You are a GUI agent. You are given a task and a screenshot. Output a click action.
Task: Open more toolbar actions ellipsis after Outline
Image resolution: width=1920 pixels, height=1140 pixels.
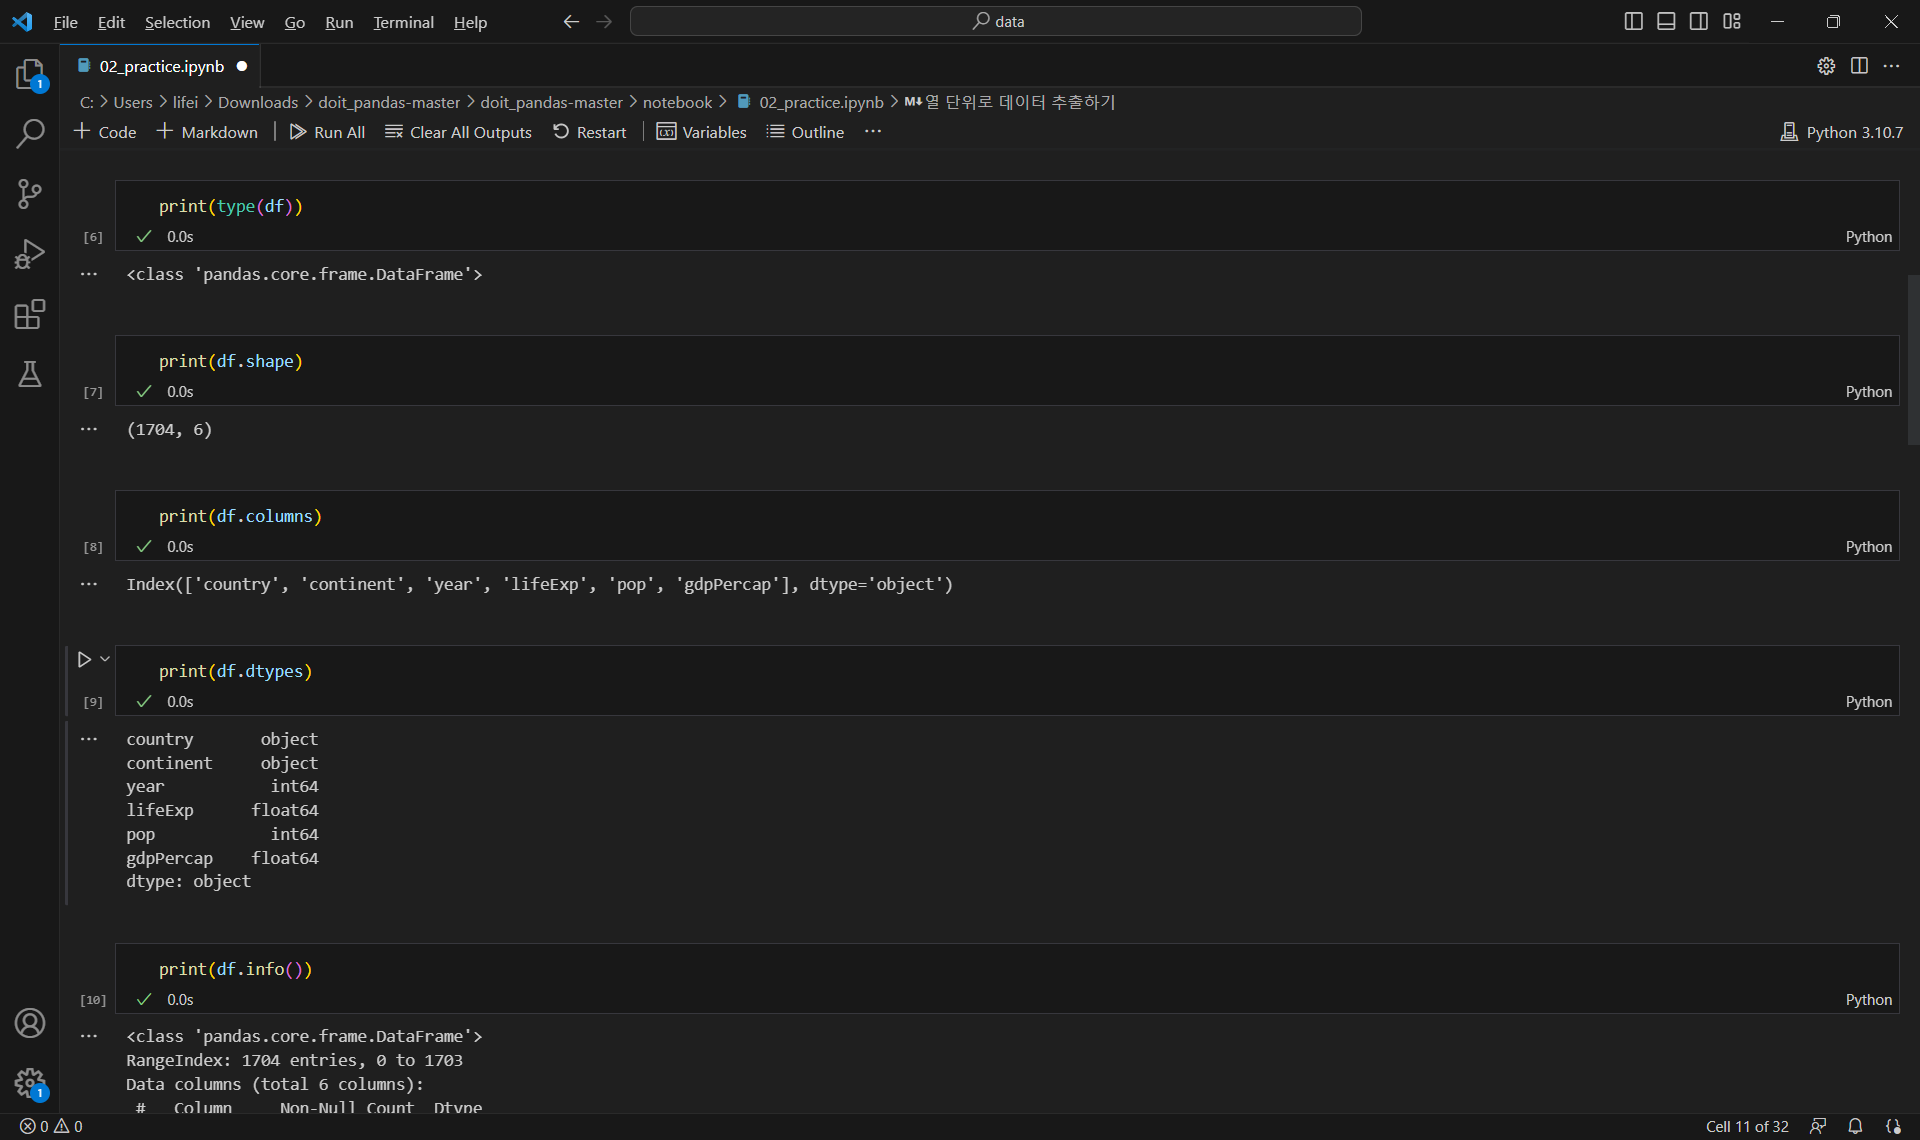tap(873, 132)
